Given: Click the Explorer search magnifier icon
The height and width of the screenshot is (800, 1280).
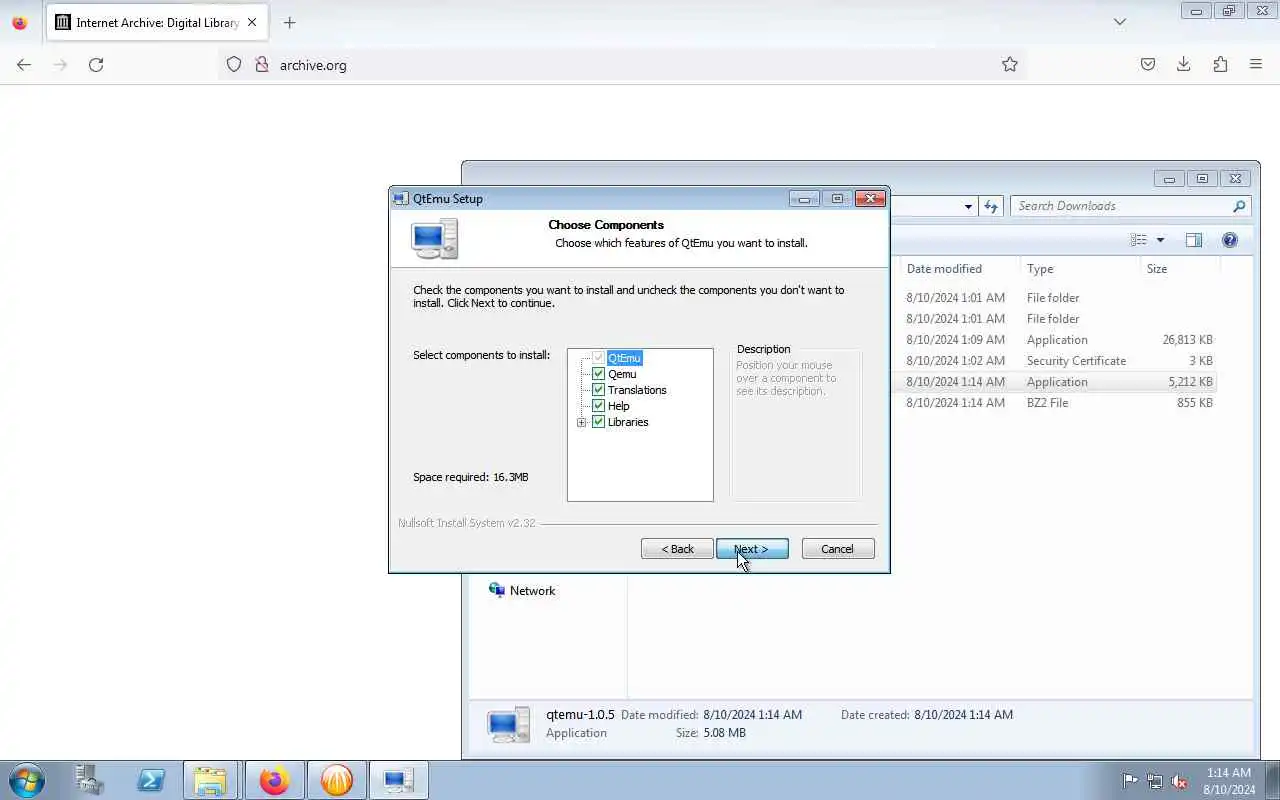Looking at the screenshot, I should [x=1239, y=206].
